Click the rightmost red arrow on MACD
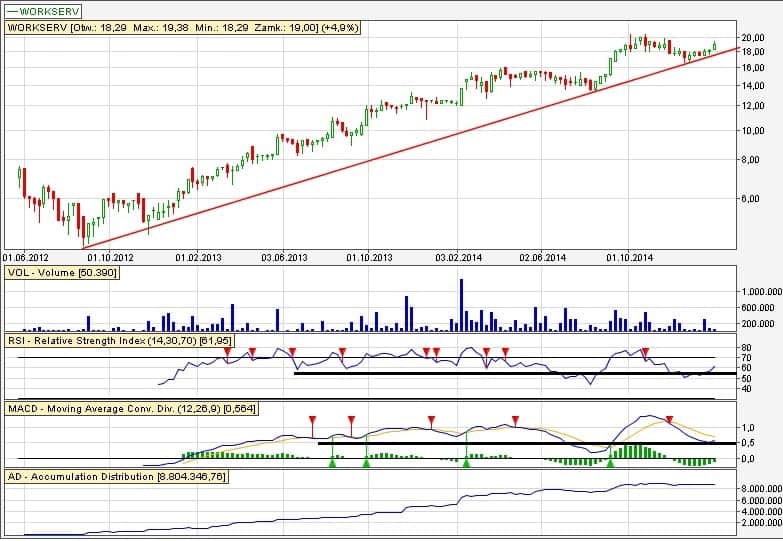This screenshot has width=783, height=541. [669, 420]
